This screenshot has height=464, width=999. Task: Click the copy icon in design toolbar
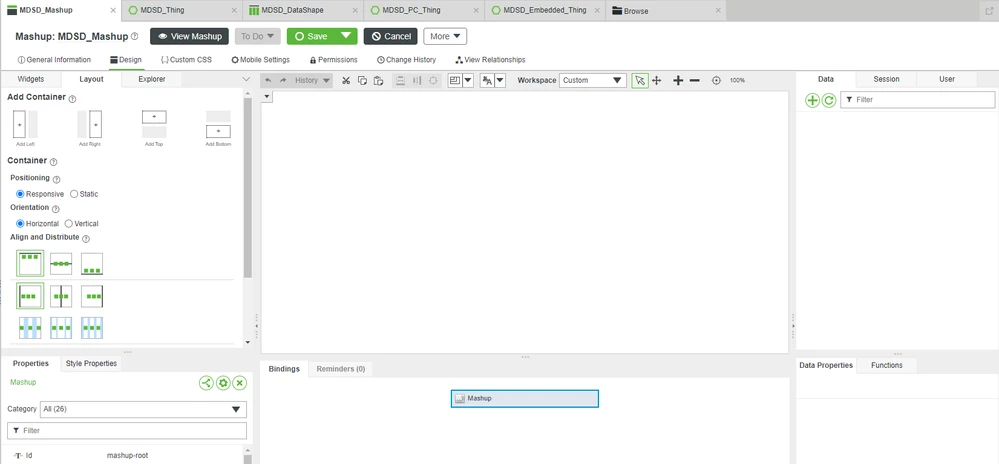point(362,80)
